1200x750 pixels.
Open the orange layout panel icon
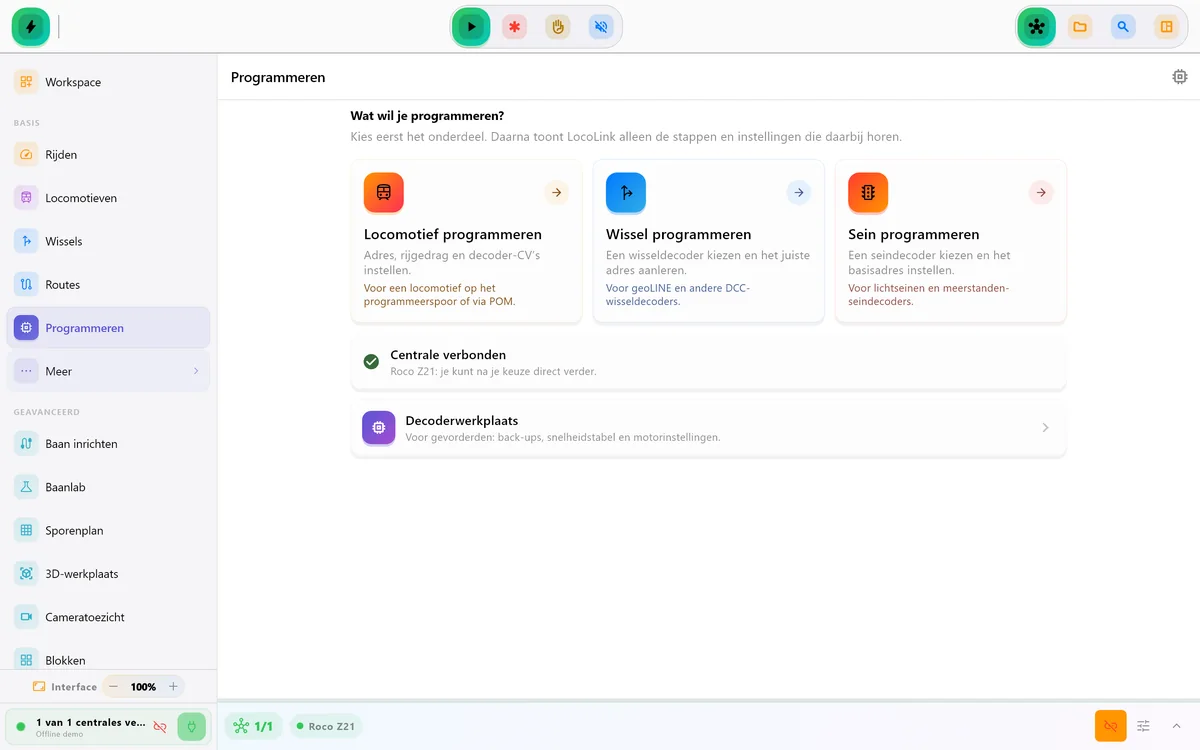(1166, 27)
